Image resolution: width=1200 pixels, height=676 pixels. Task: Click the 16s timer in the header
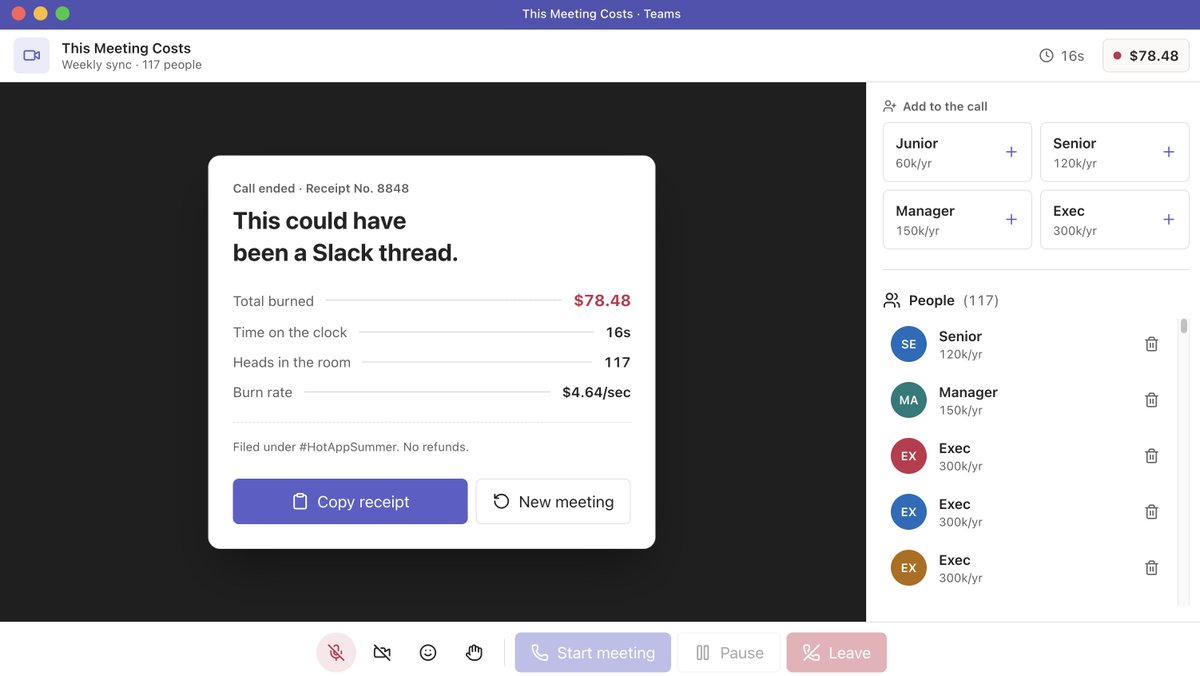pos(1073,56)
